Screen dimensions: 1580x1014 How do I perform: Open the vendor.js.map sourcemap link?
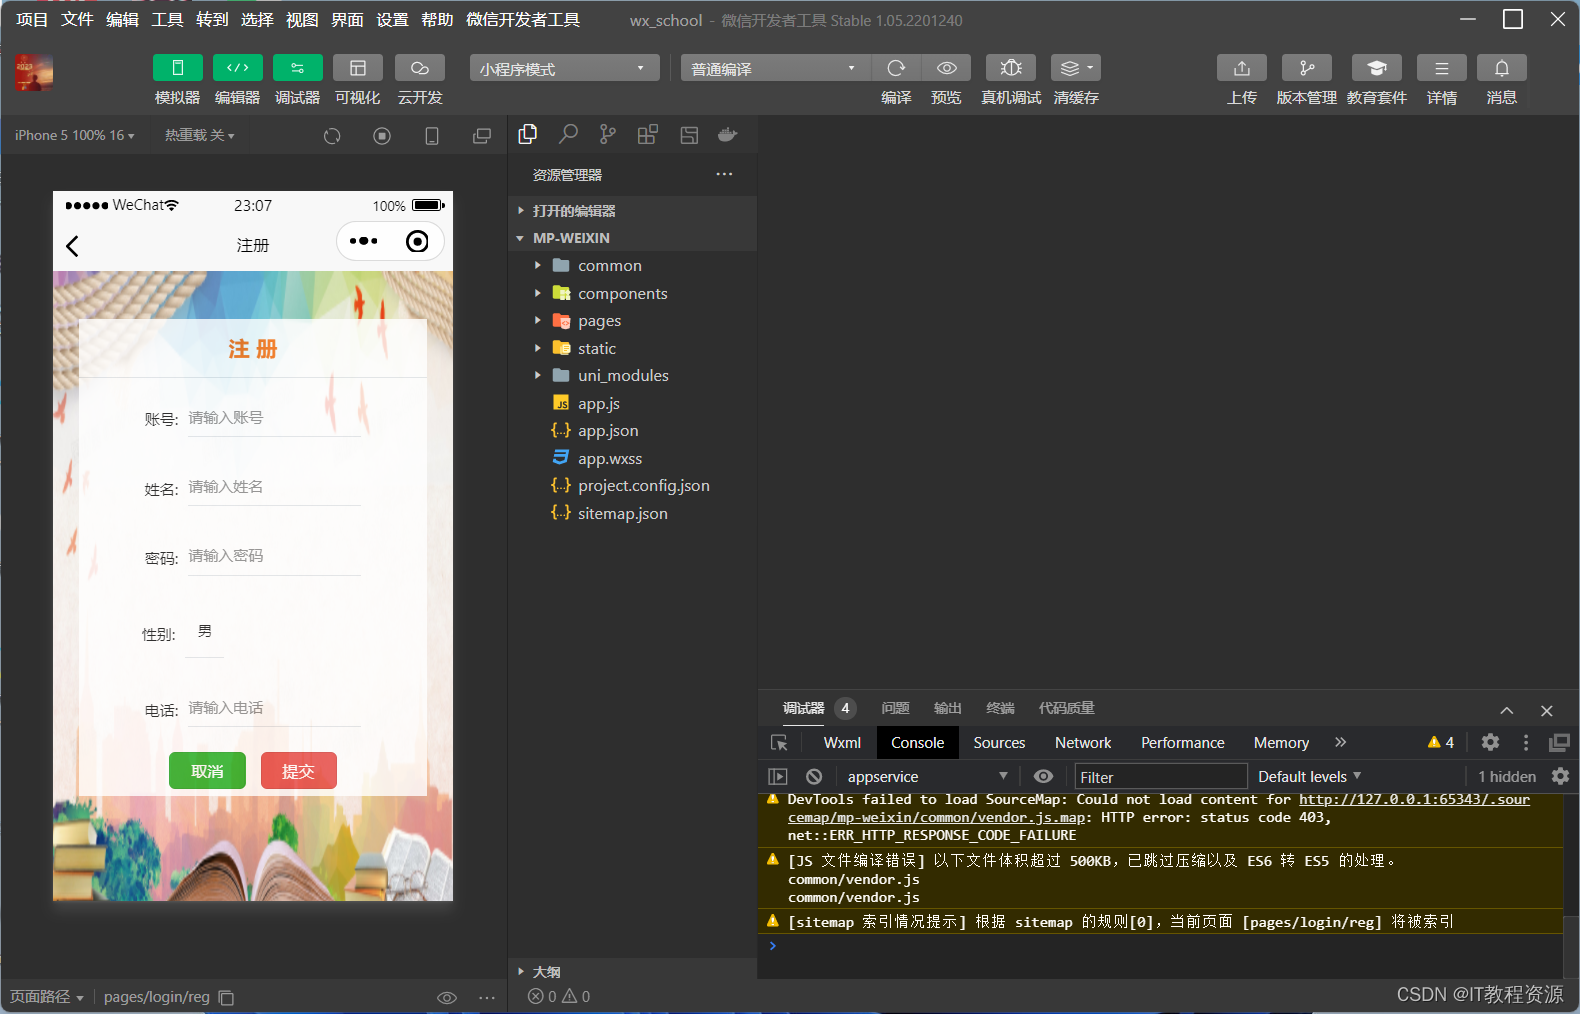(x=1159, y=808)
